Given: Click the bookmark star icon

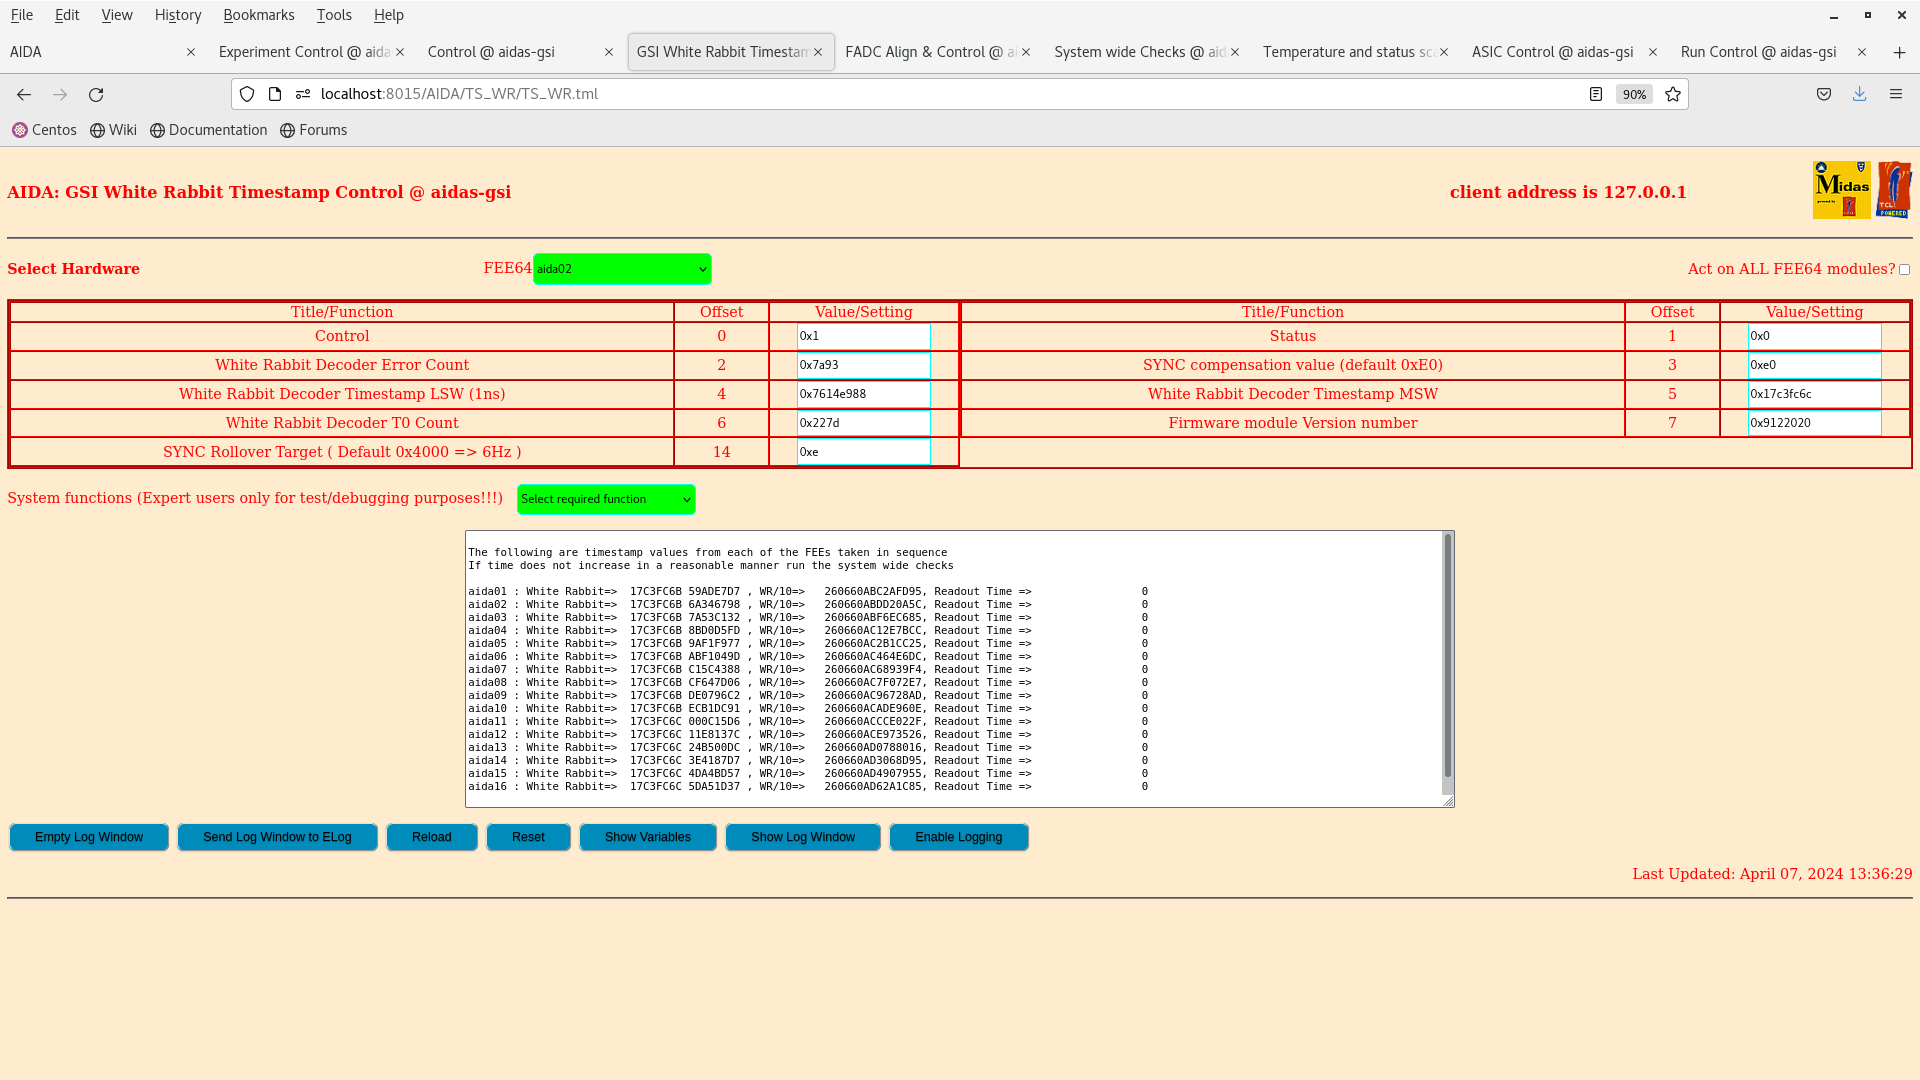Looking at the screenshot, I should click(x=1673, y=94).
